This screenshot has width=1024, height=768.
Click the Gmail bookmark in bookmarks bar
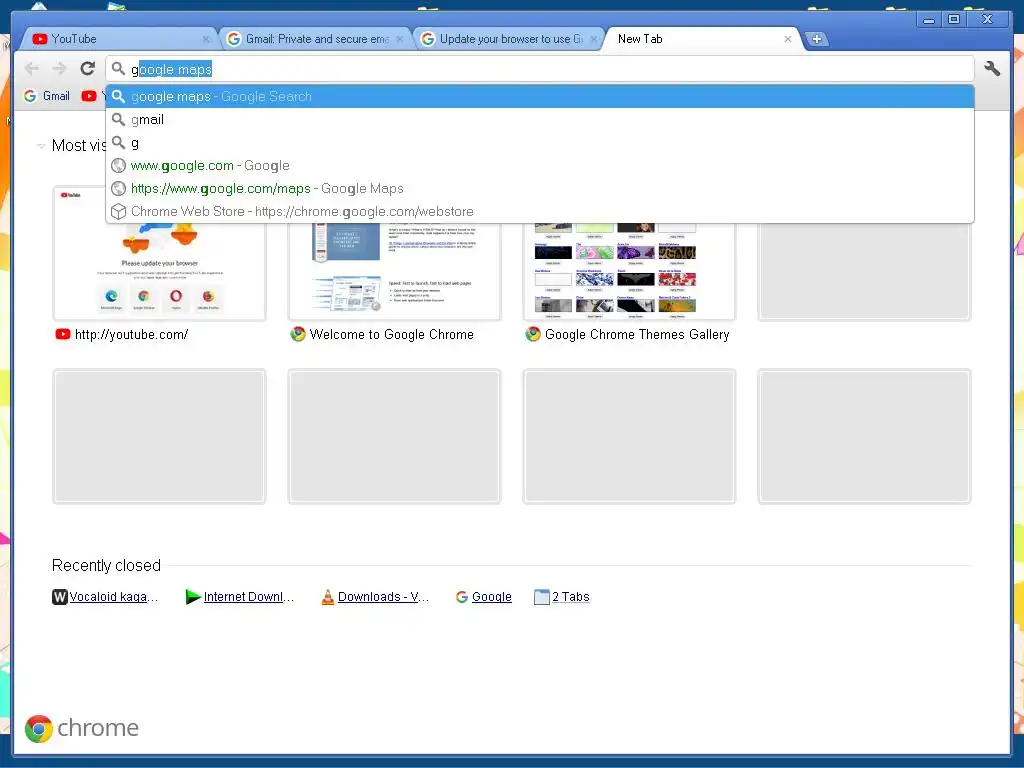click(x=47, y=96)
